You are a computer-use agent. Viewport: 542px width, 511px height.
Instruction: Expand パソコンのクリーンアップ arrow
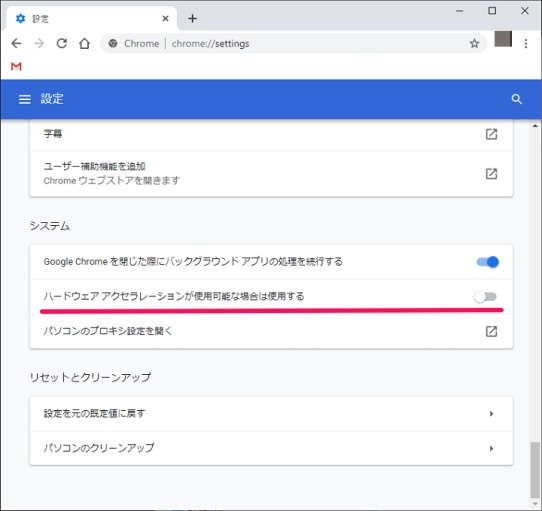491,448
